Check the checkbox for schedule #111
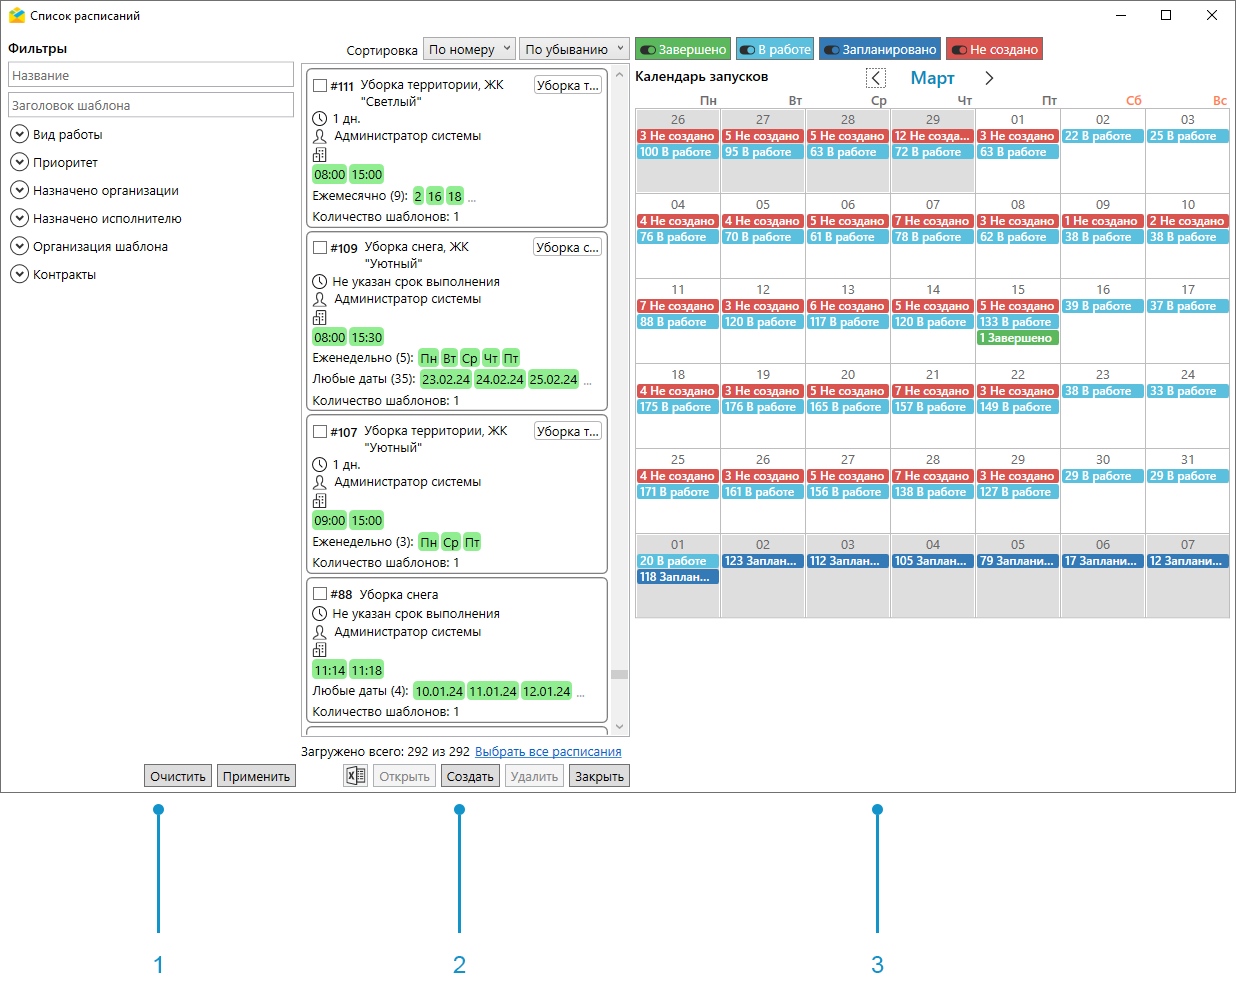This screenshot has height=993, width=1236. 320,86
